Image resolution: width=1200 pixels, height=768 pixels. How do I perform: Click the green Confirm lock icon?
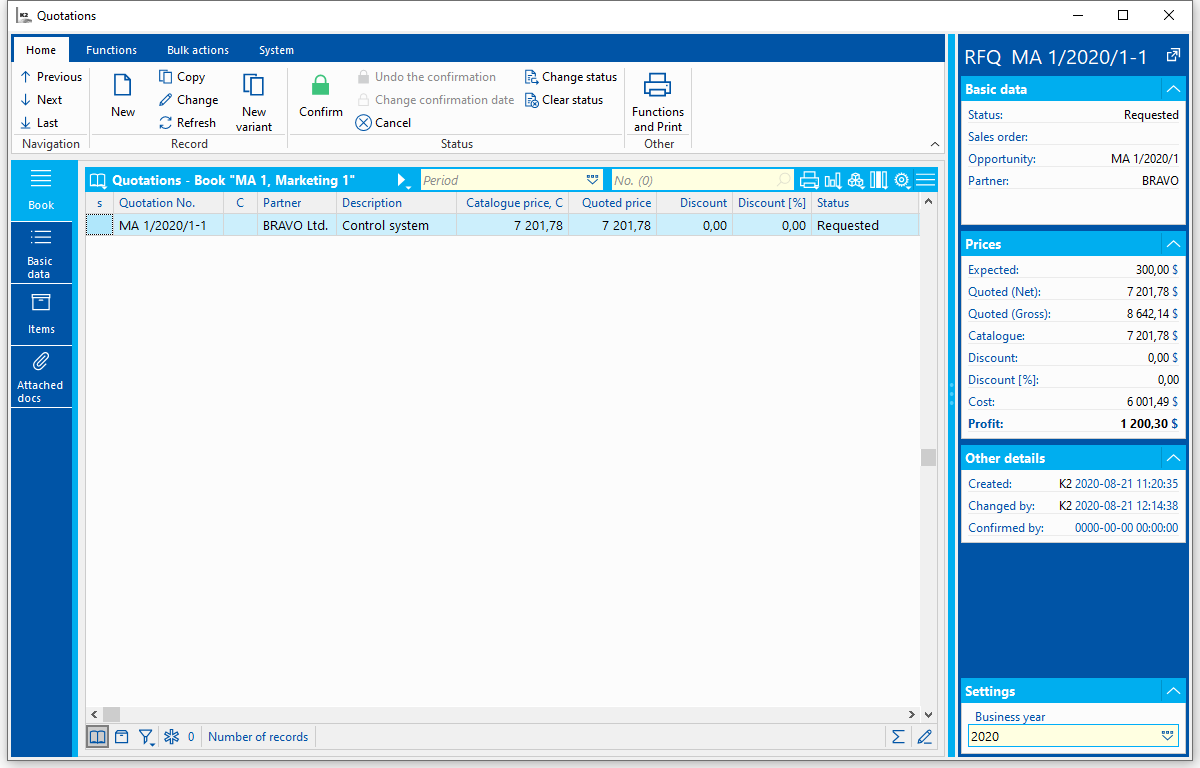tap(320, 86)
